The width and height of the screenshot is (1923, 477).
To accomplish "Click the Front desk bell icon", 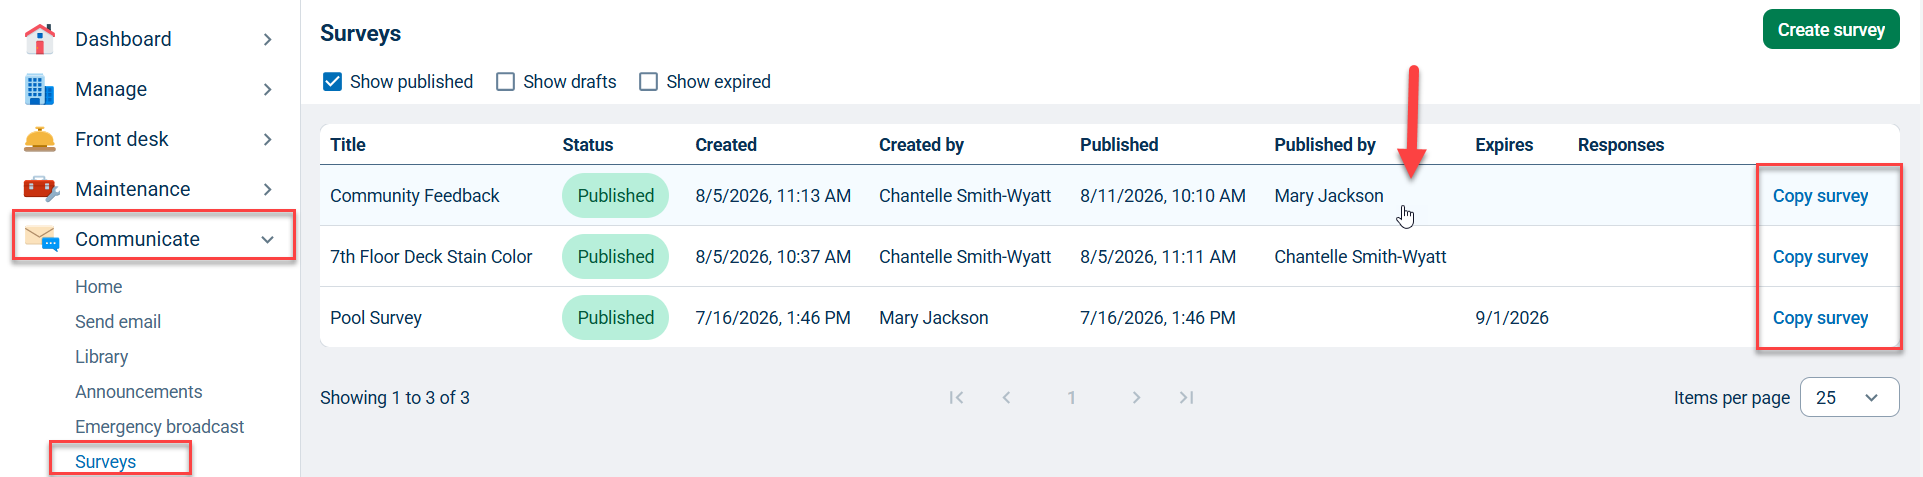I will coord(40,139).
